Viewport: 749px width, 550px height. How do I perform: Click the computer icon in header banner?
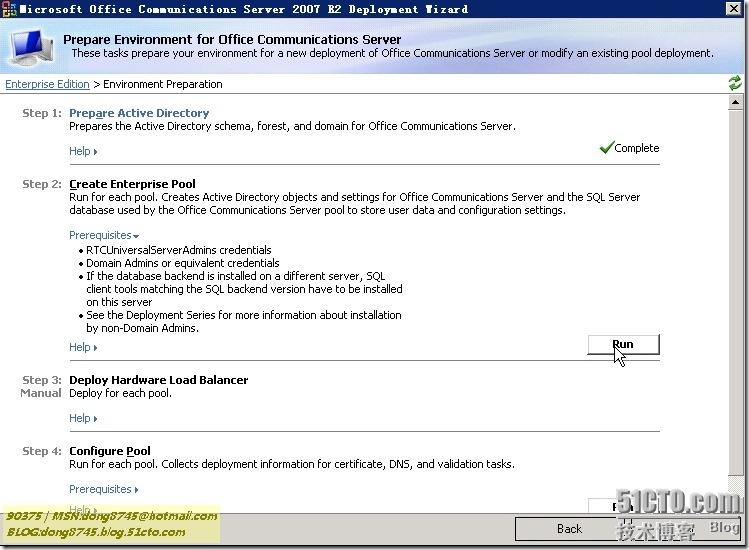click(x=32, y=47)
